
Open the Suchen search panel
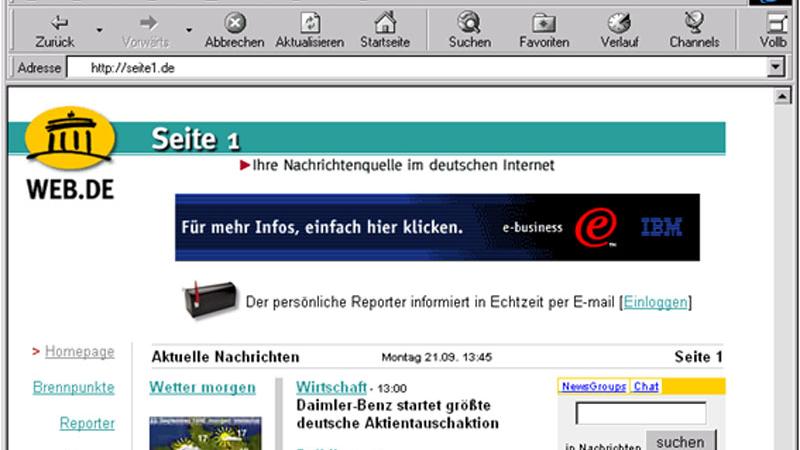point(469,31)
